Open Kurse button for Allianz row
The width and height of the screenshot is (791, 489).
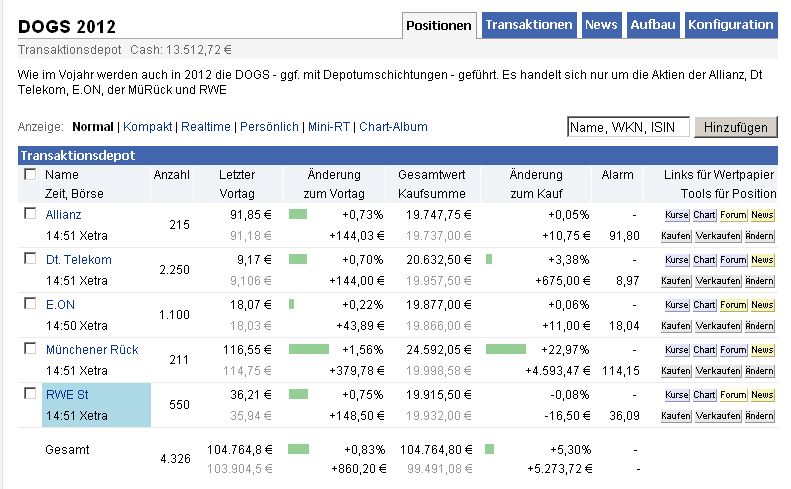676,215
